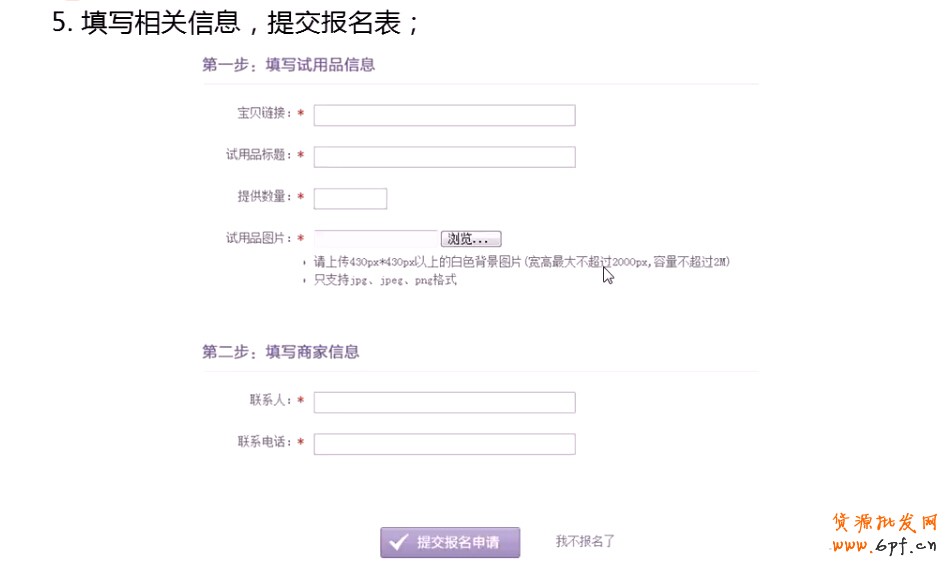Select the 提供数量 quantity field
The image size is (947, 567).
click(x=350, y=198)
